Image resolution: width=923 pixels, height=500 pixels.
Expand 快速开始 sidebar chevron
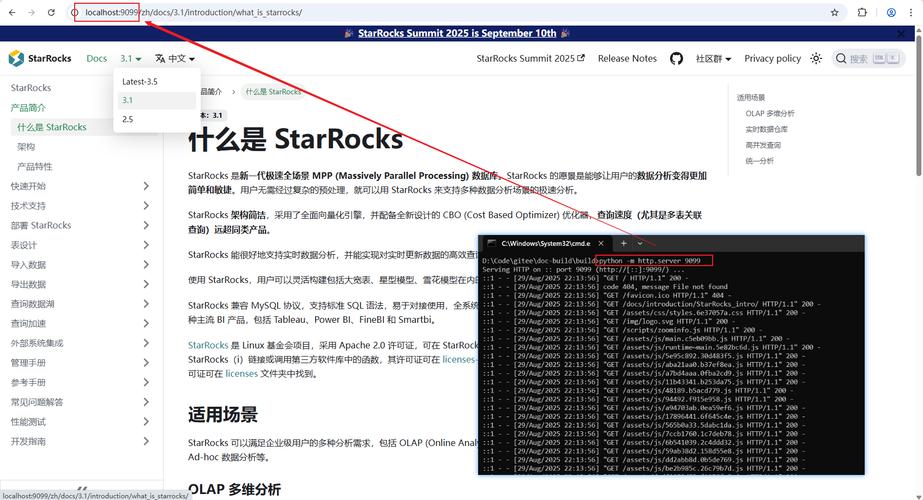(146, 186)
